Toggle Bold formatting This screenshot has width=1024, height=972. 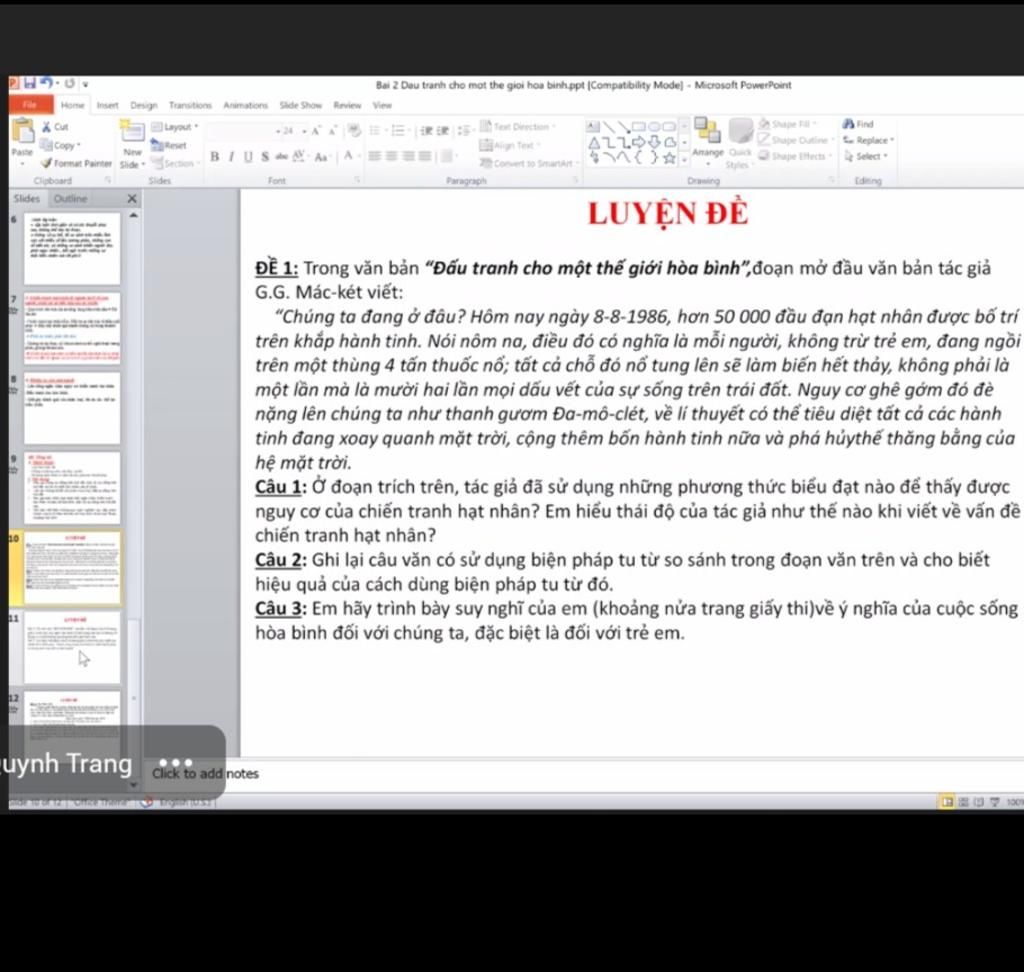click(x=214, y=157)
